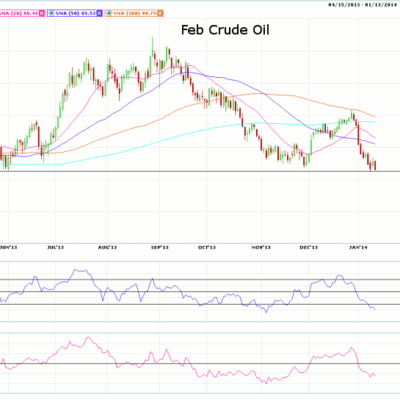This screenshot has height=400, width=400.
Task: Select the NOV'13 axis label
Action: pos(261,247)
